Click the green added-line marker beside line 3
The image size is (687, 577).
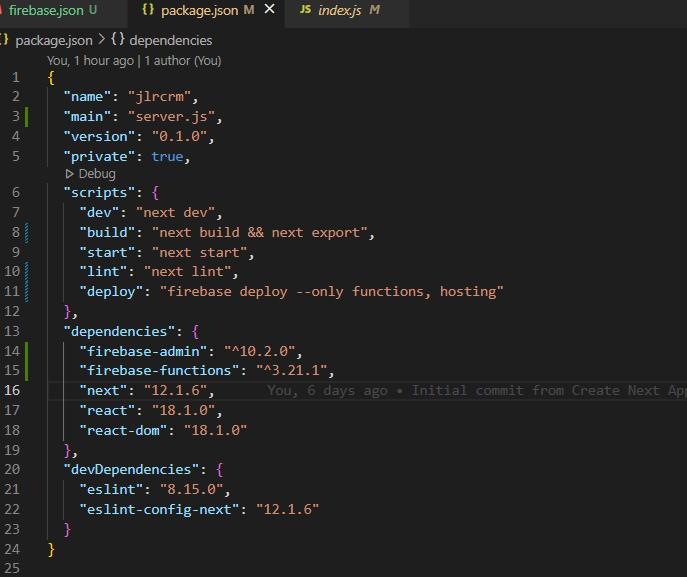click(x=27, y=117)
